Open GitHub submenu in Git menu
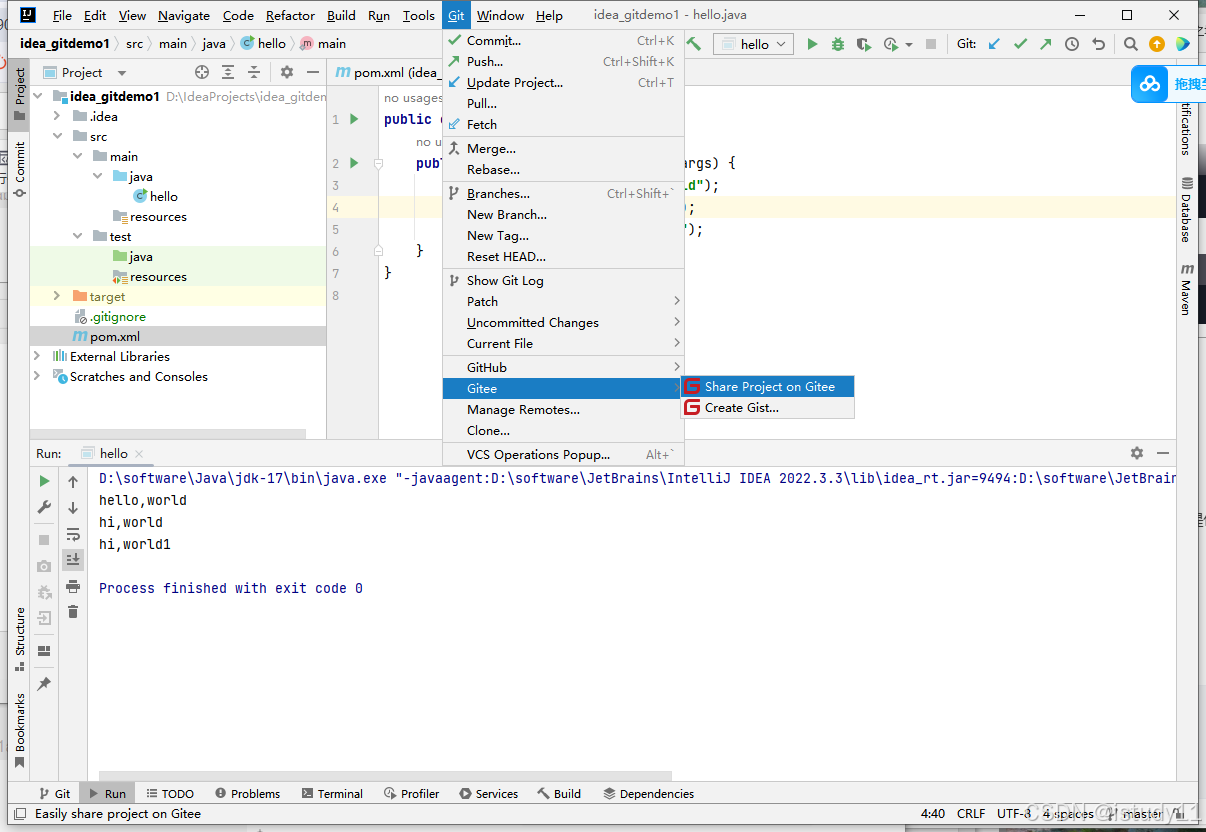This screenshot has height=832, width=1206. click(563, 367)
